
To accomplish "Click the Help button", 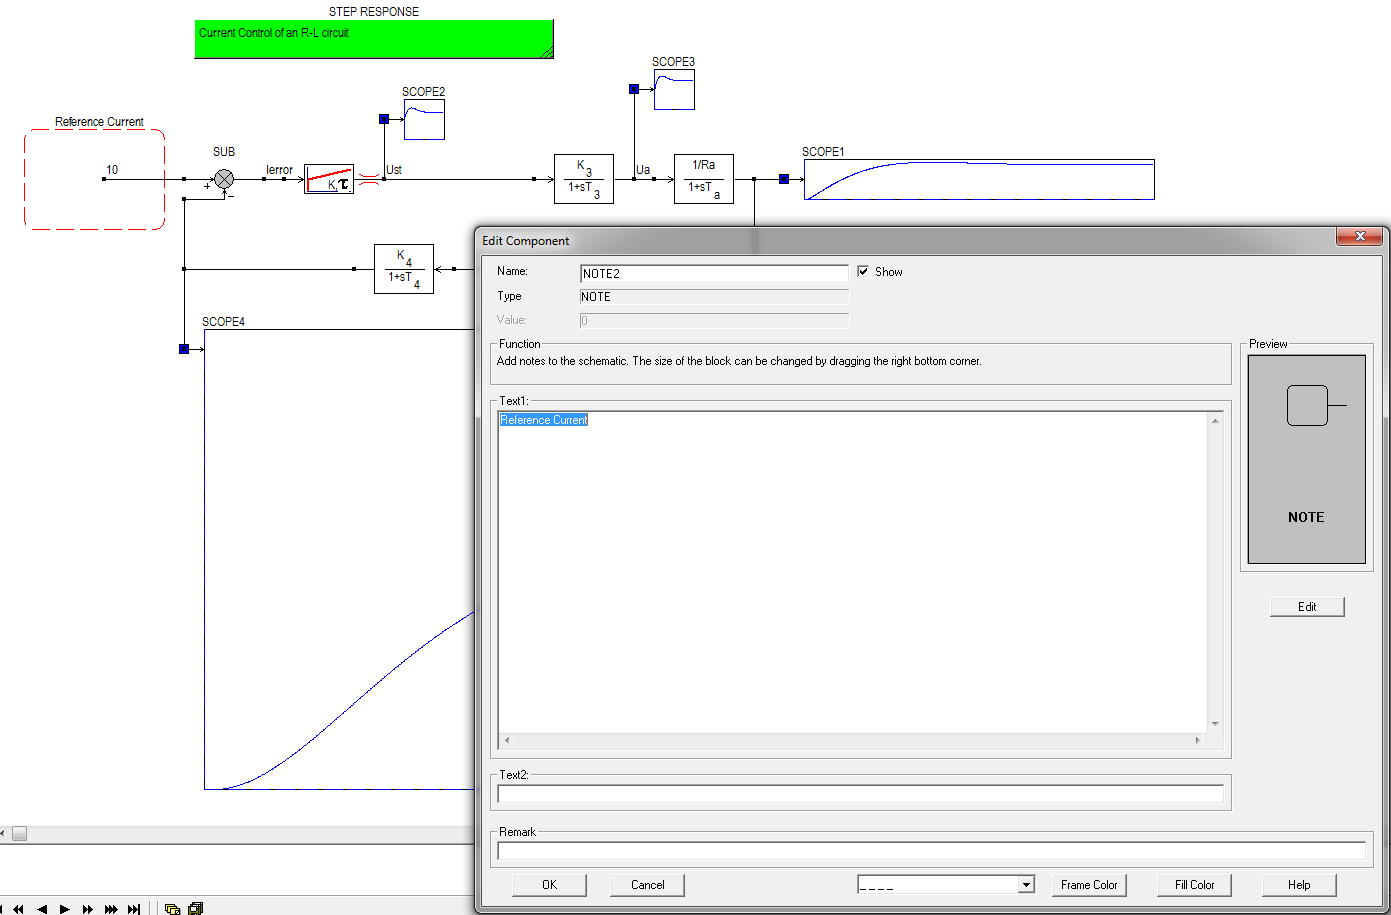I will click(x=1299, y=885).
